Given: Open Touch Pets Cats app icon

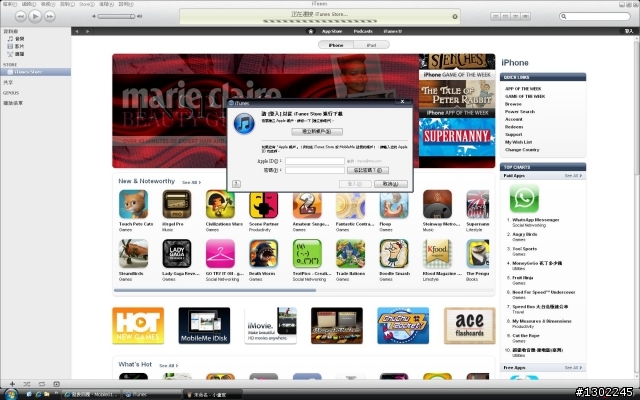Looking at the screenshot, I should (x=133, y=204).
